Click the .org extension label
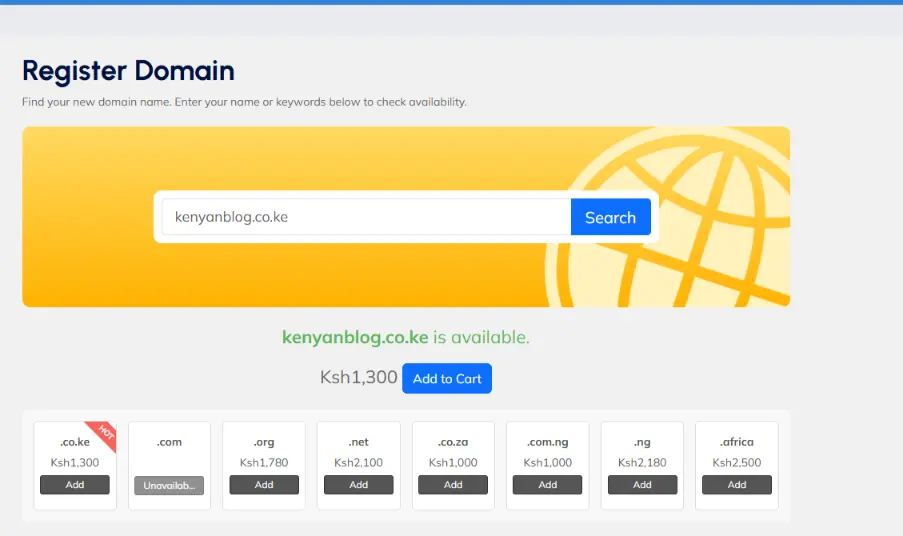 [264, 442]
